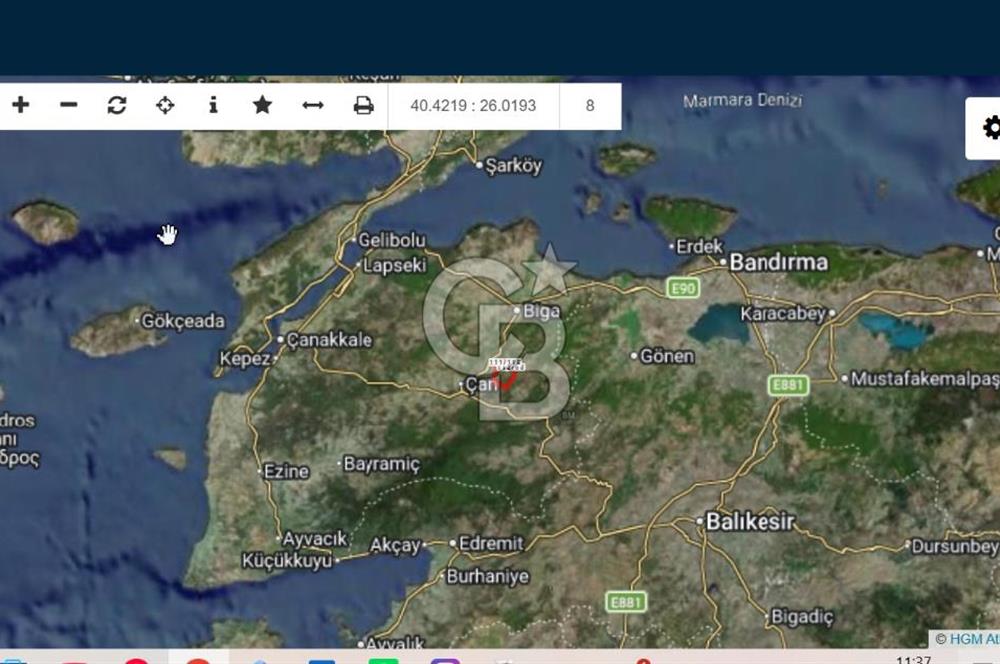Click the Gelibolu town label
This screenshot has height=664, width=1000.
[392, 240]
